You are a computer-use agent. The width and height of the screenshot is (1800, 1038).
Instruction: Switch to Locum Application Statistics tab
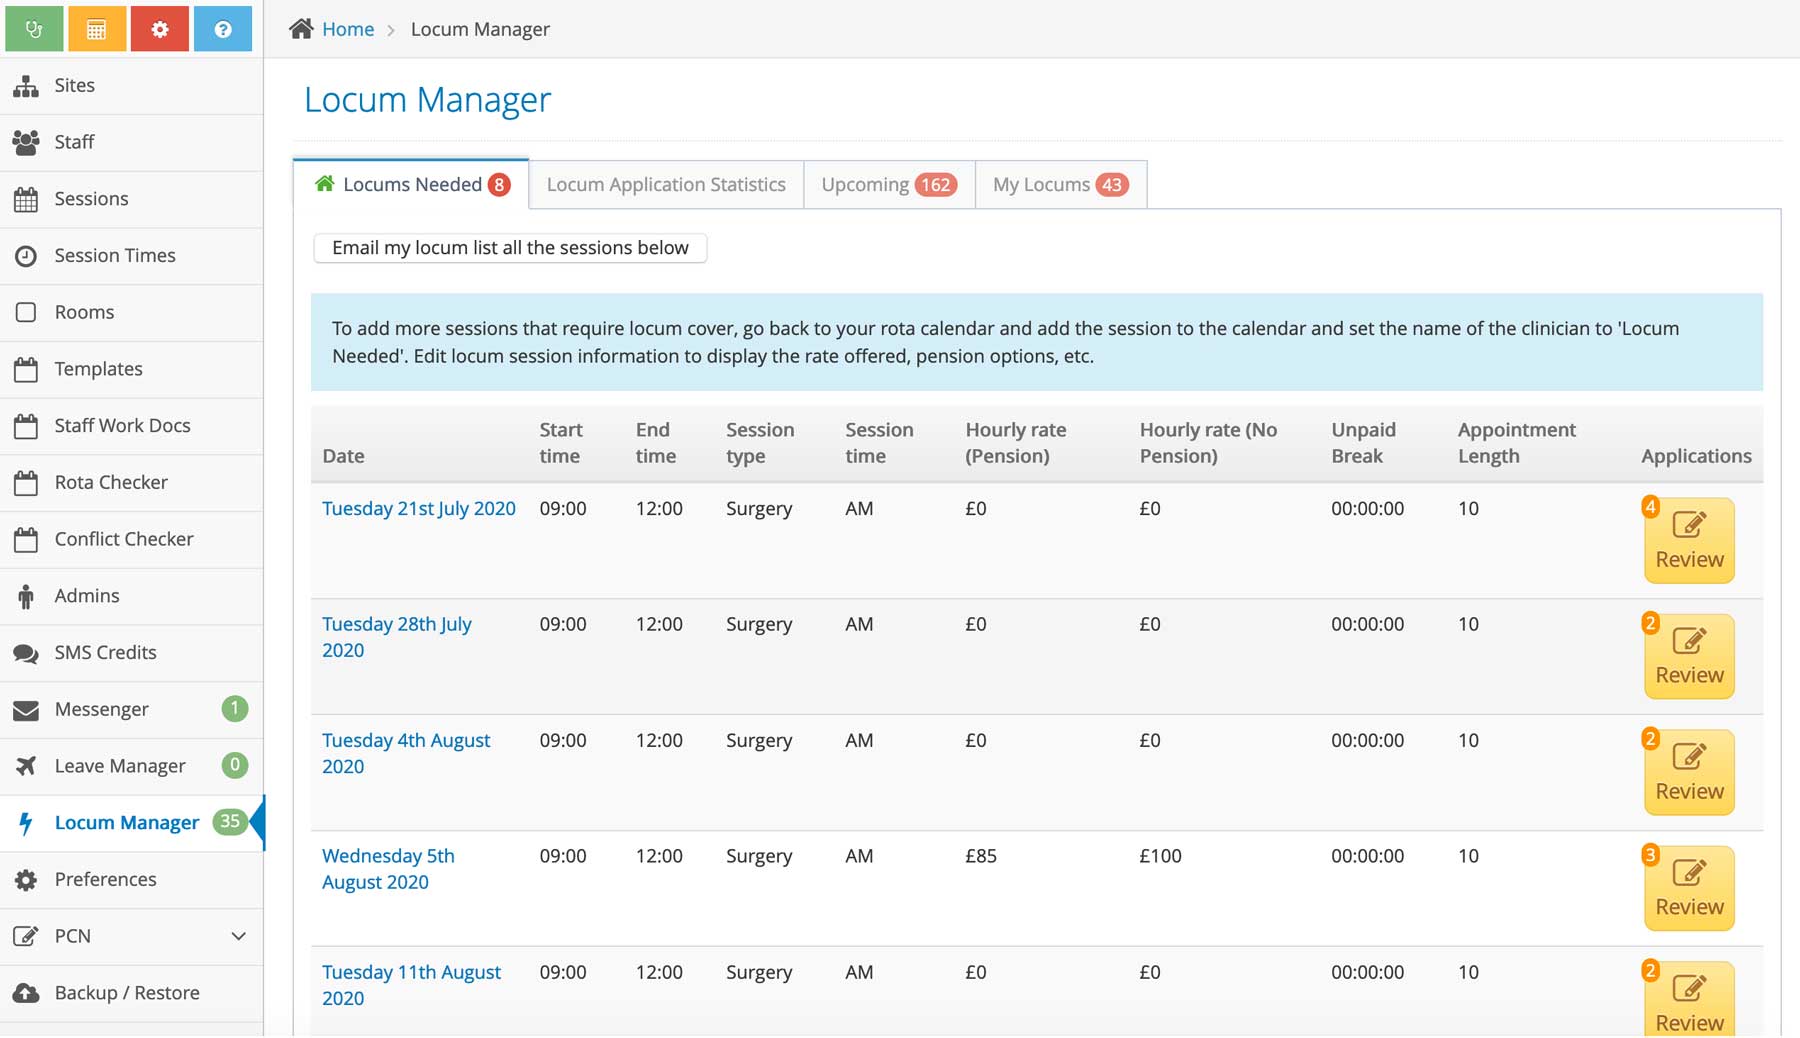tap(665, 185)
